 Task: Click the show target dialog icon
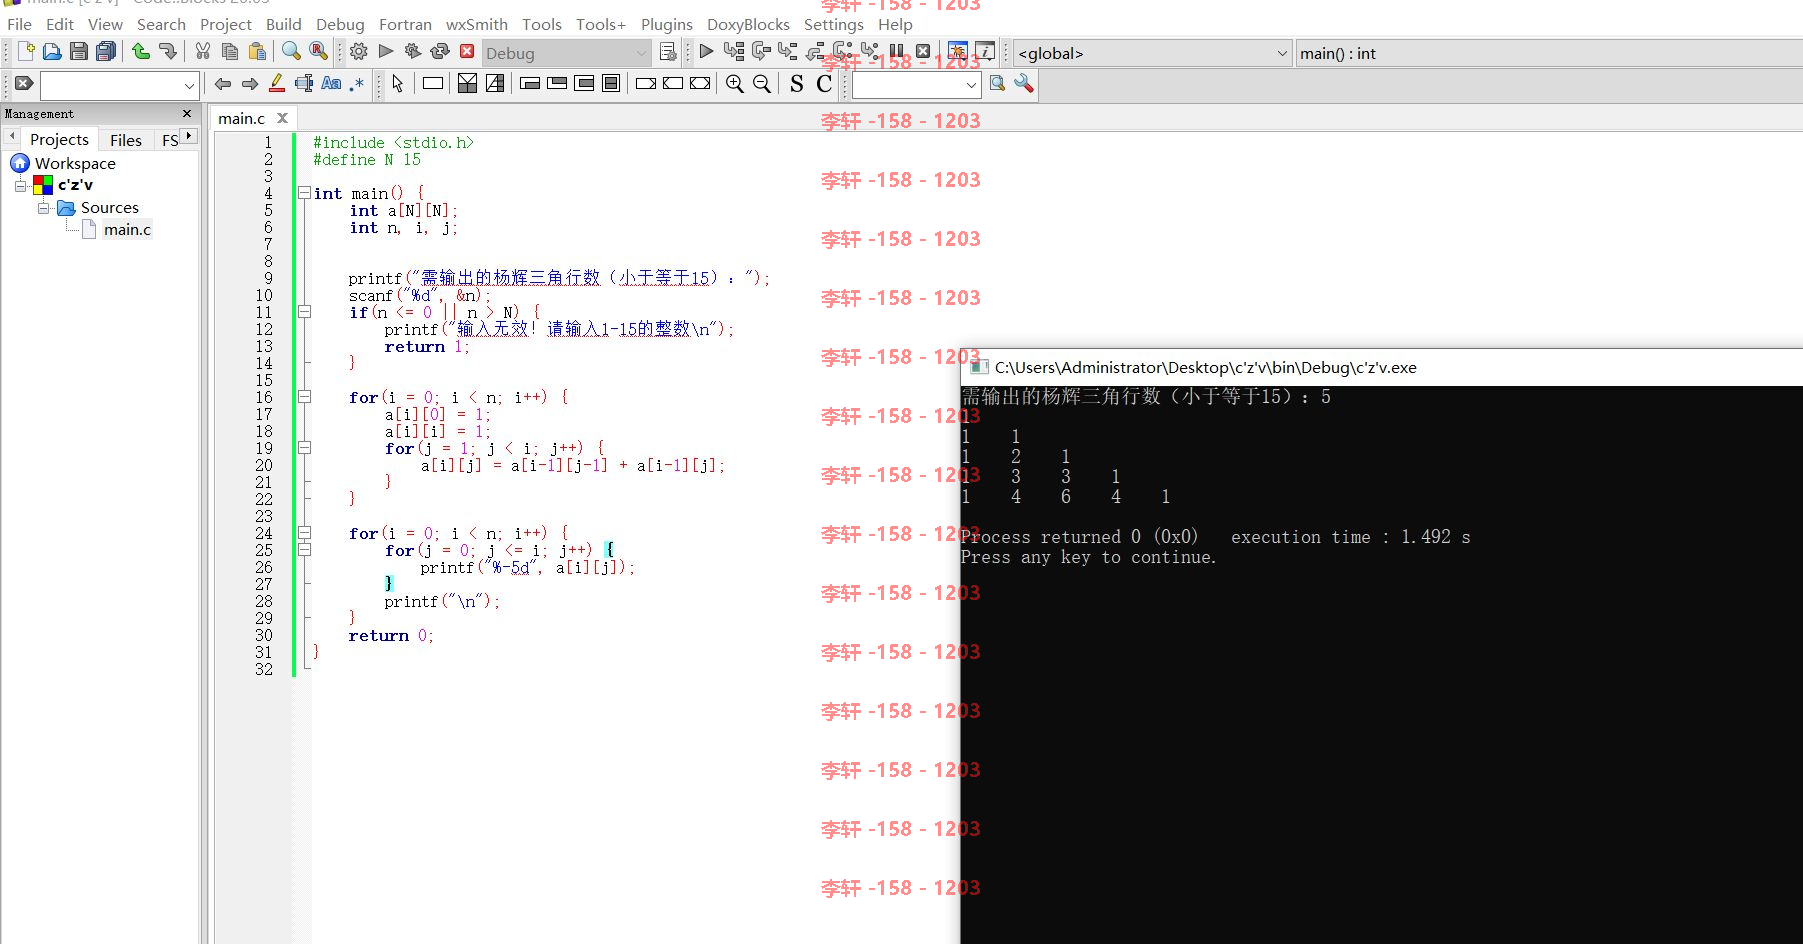[668, 51]
